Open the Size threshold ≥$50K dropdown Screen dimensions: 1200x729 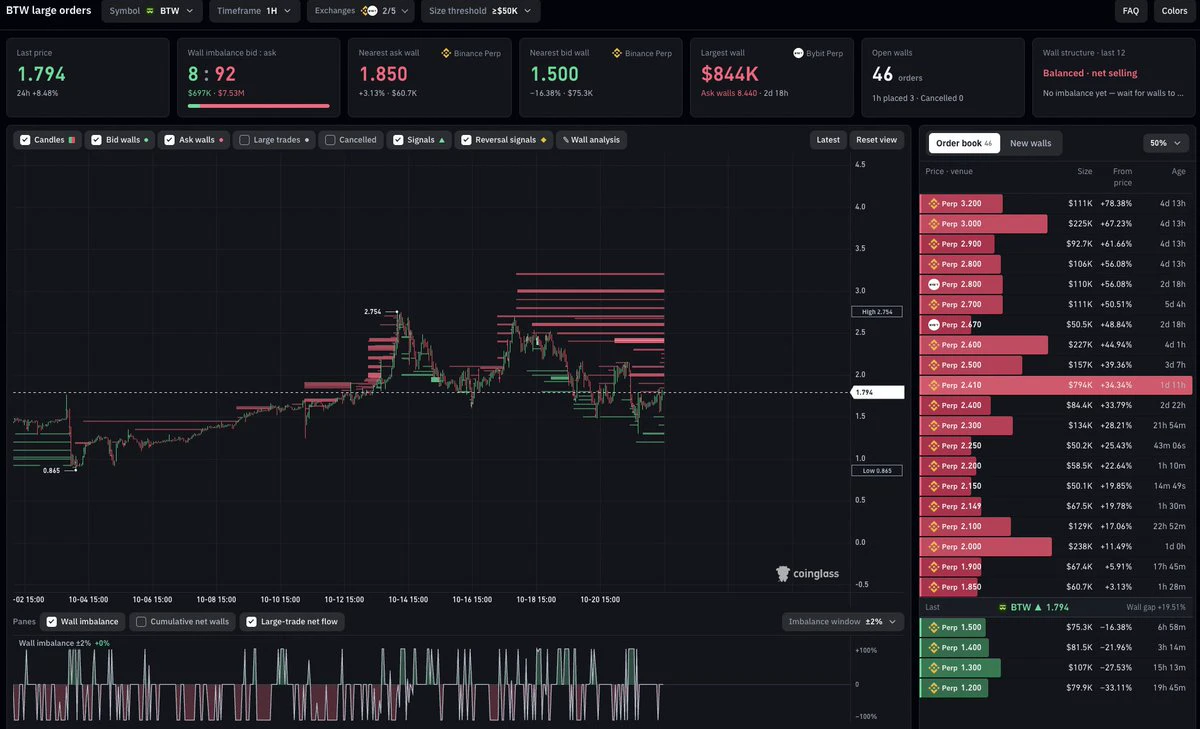point(480,11)
